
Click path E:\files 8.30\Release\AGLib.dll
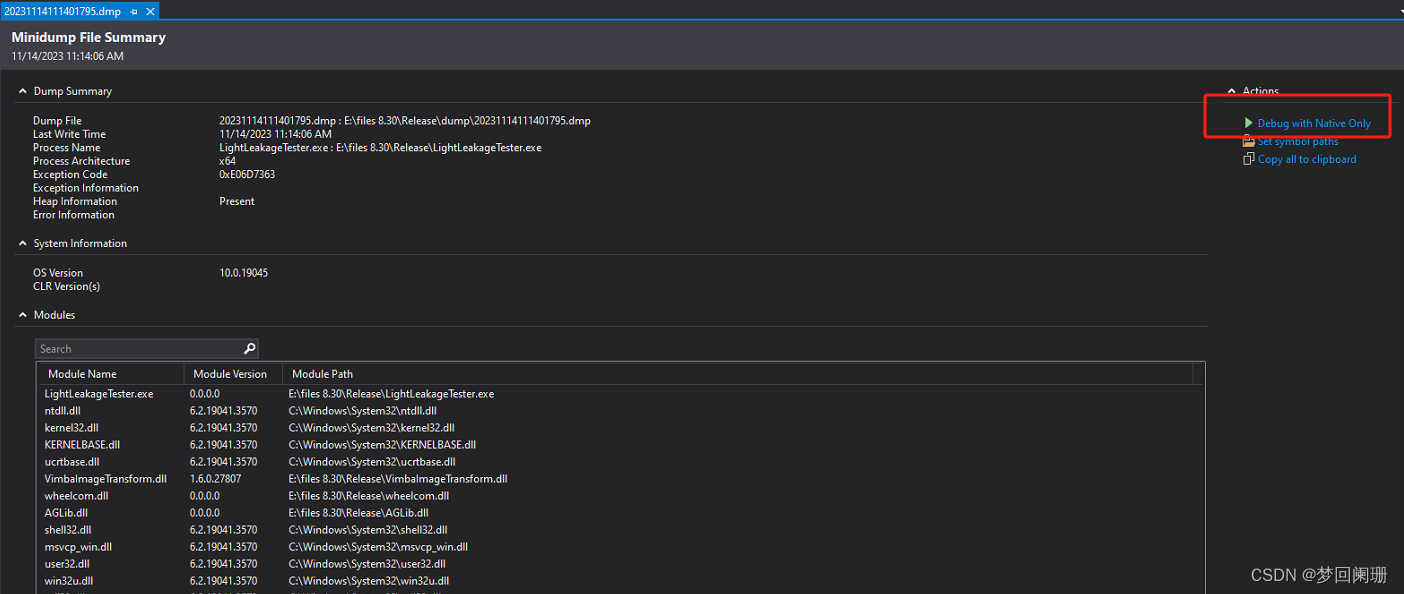click(359, 513)
